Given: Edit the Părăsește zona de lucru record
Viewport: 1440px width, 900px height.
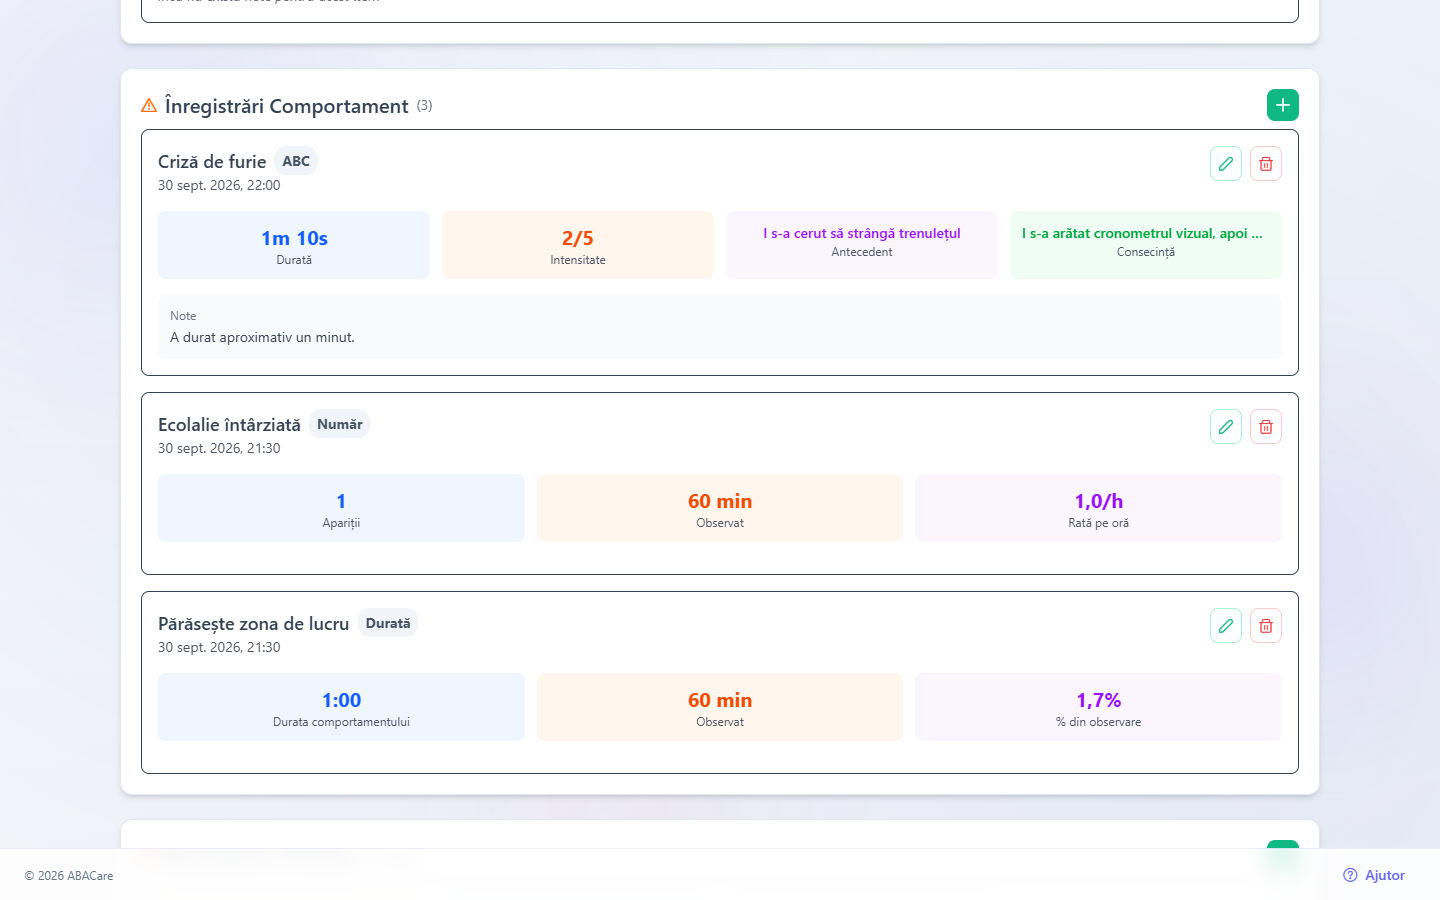Looking at the screenshot, I should coord(1226,626).
